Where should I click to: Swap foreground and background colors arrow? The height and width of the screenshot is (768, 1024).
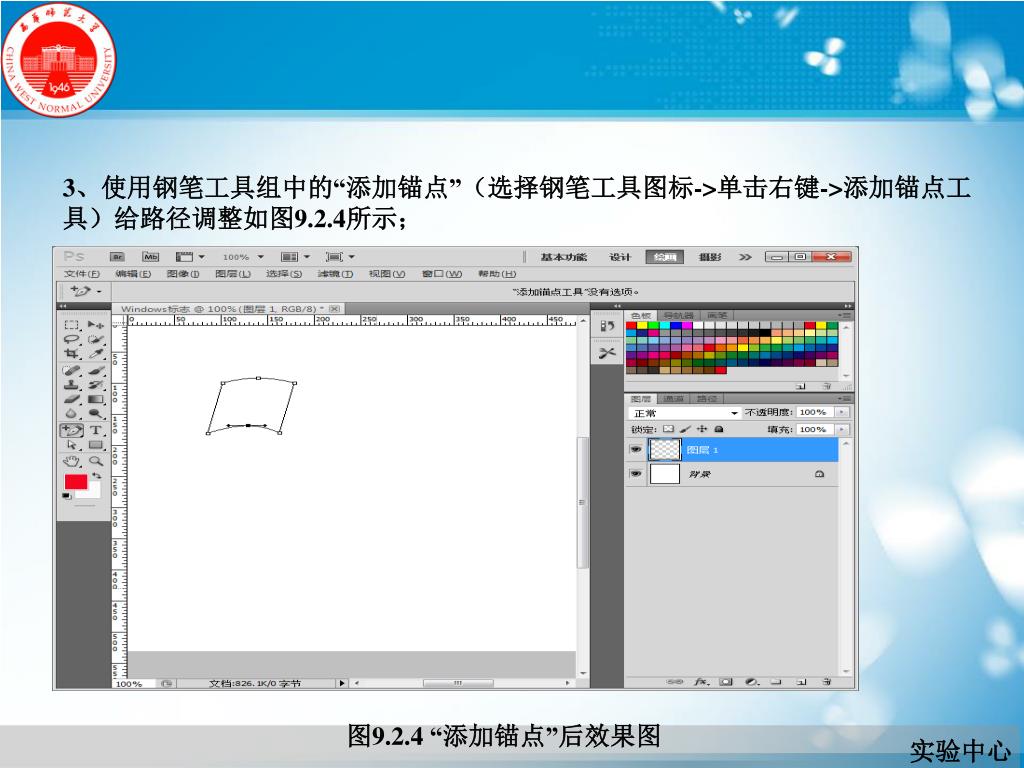pyautogui.click(x=97, y=476)
